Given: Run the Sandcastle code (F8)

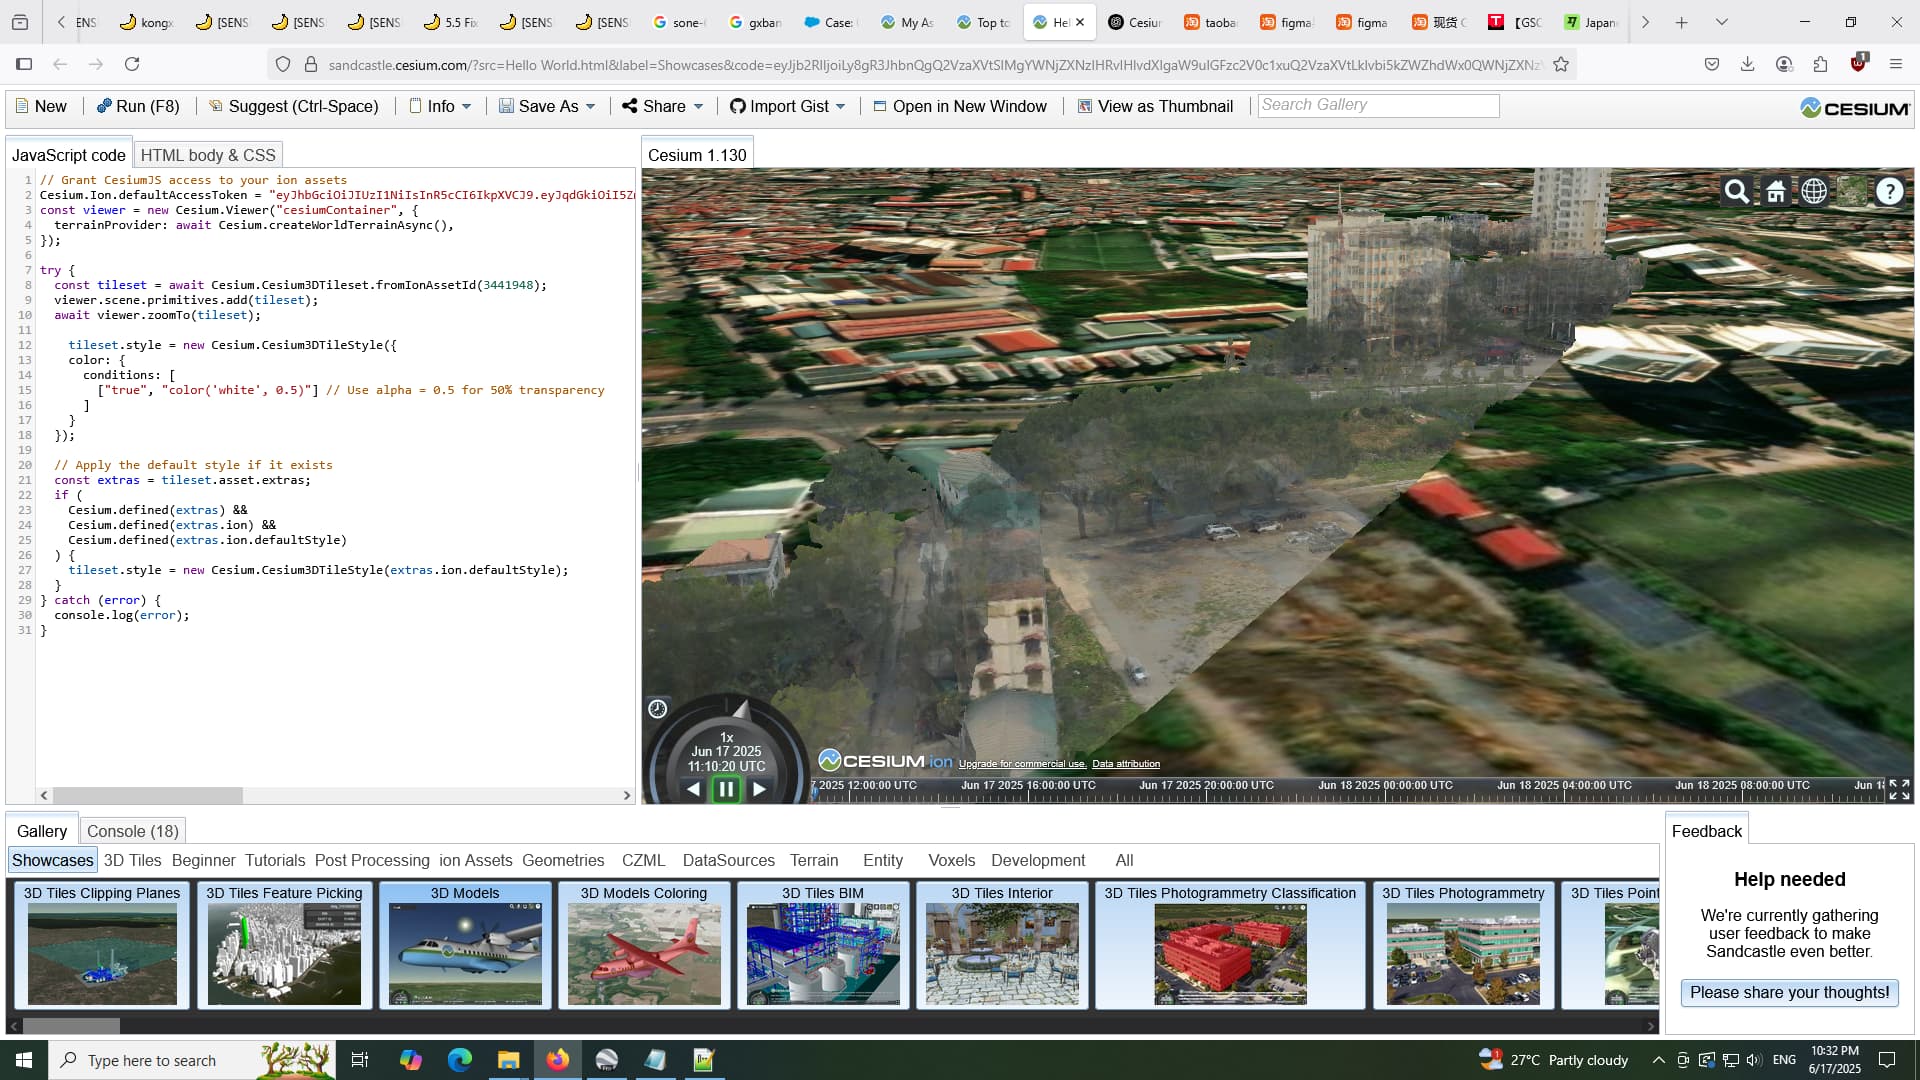Looking at the screenshot, I should pos(138,106).
